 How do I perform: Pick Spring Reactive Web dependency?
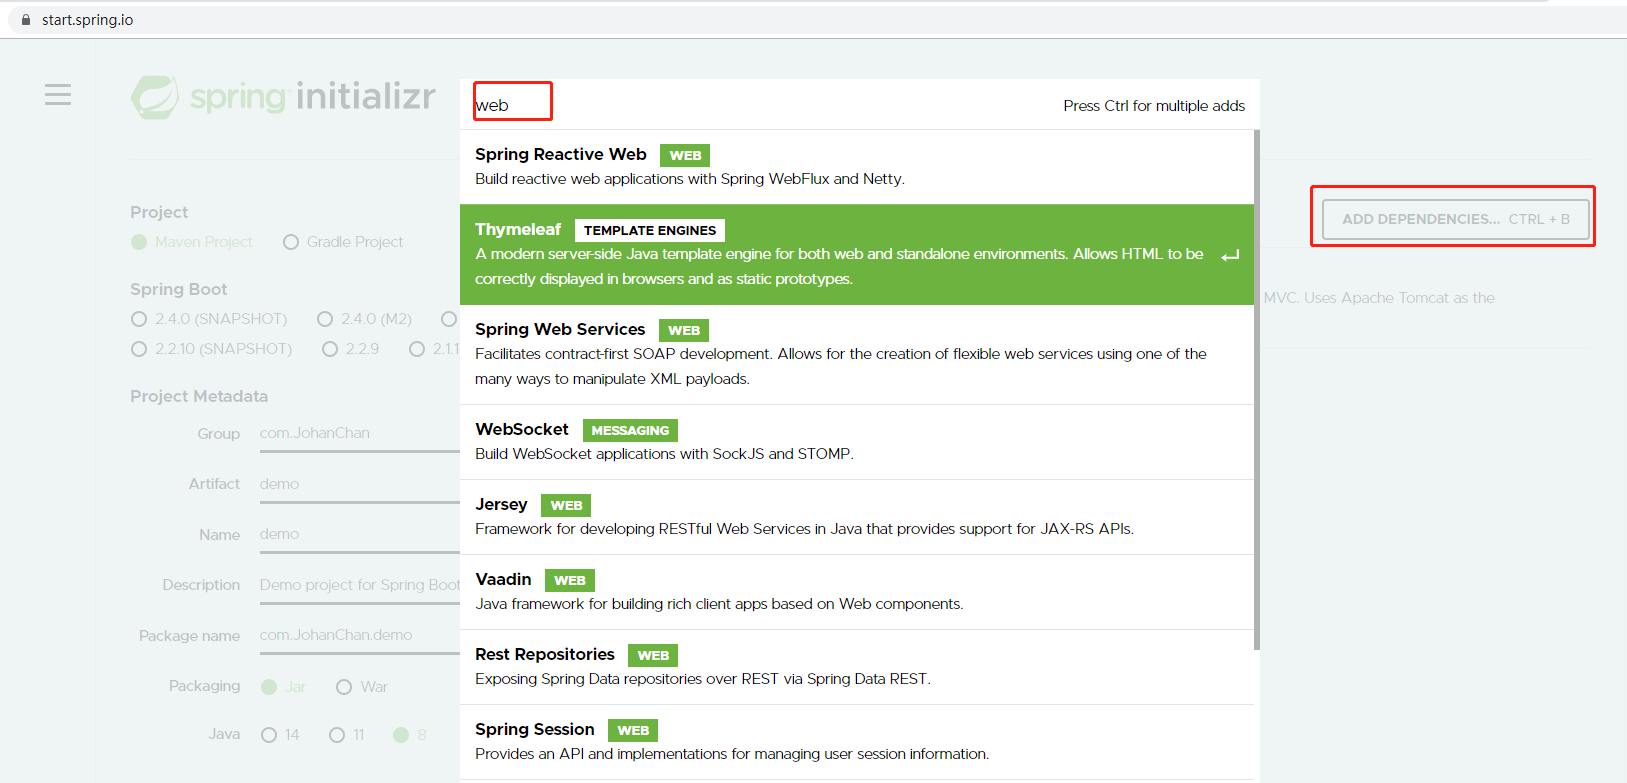857,167
